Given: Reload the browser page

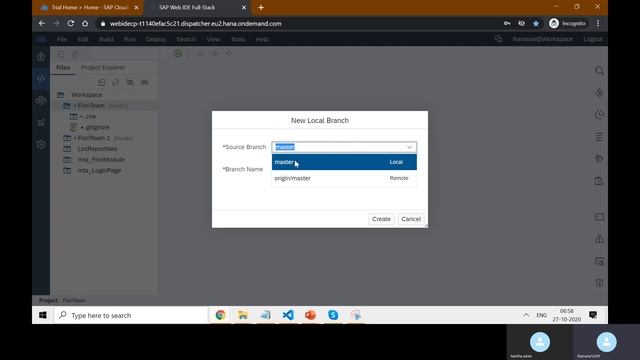Looking at the screenshot, I should (71, 24).
